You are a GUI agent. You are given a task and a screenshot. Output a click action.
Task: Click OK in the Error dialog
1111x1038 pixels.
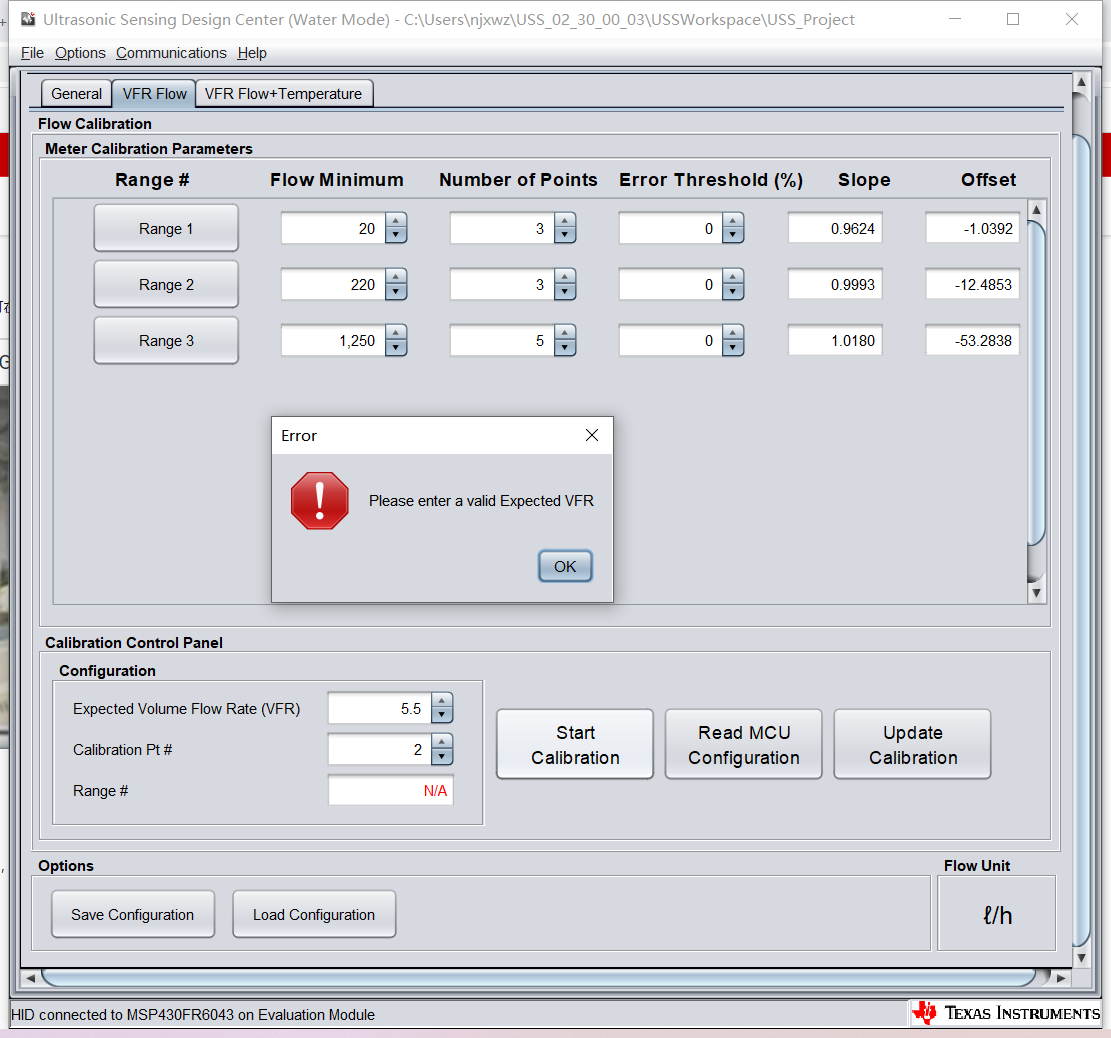click(565, 566)
